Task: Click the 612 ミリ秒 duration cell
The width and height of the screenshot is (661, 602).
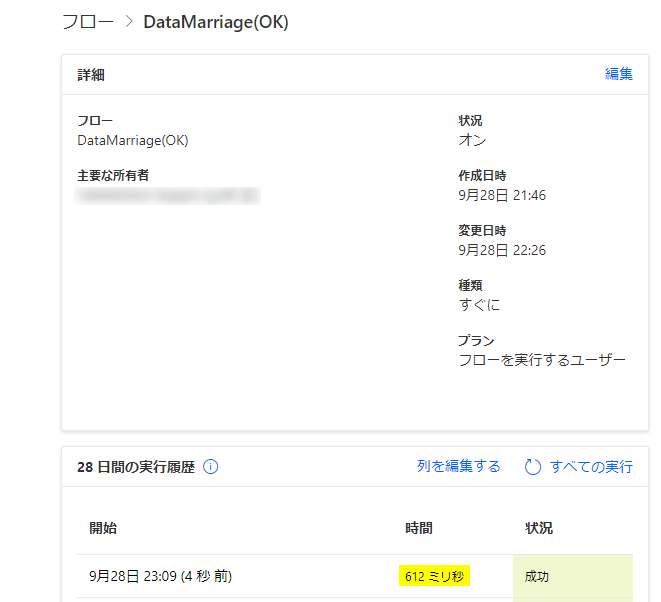Action: click(434, 576)
